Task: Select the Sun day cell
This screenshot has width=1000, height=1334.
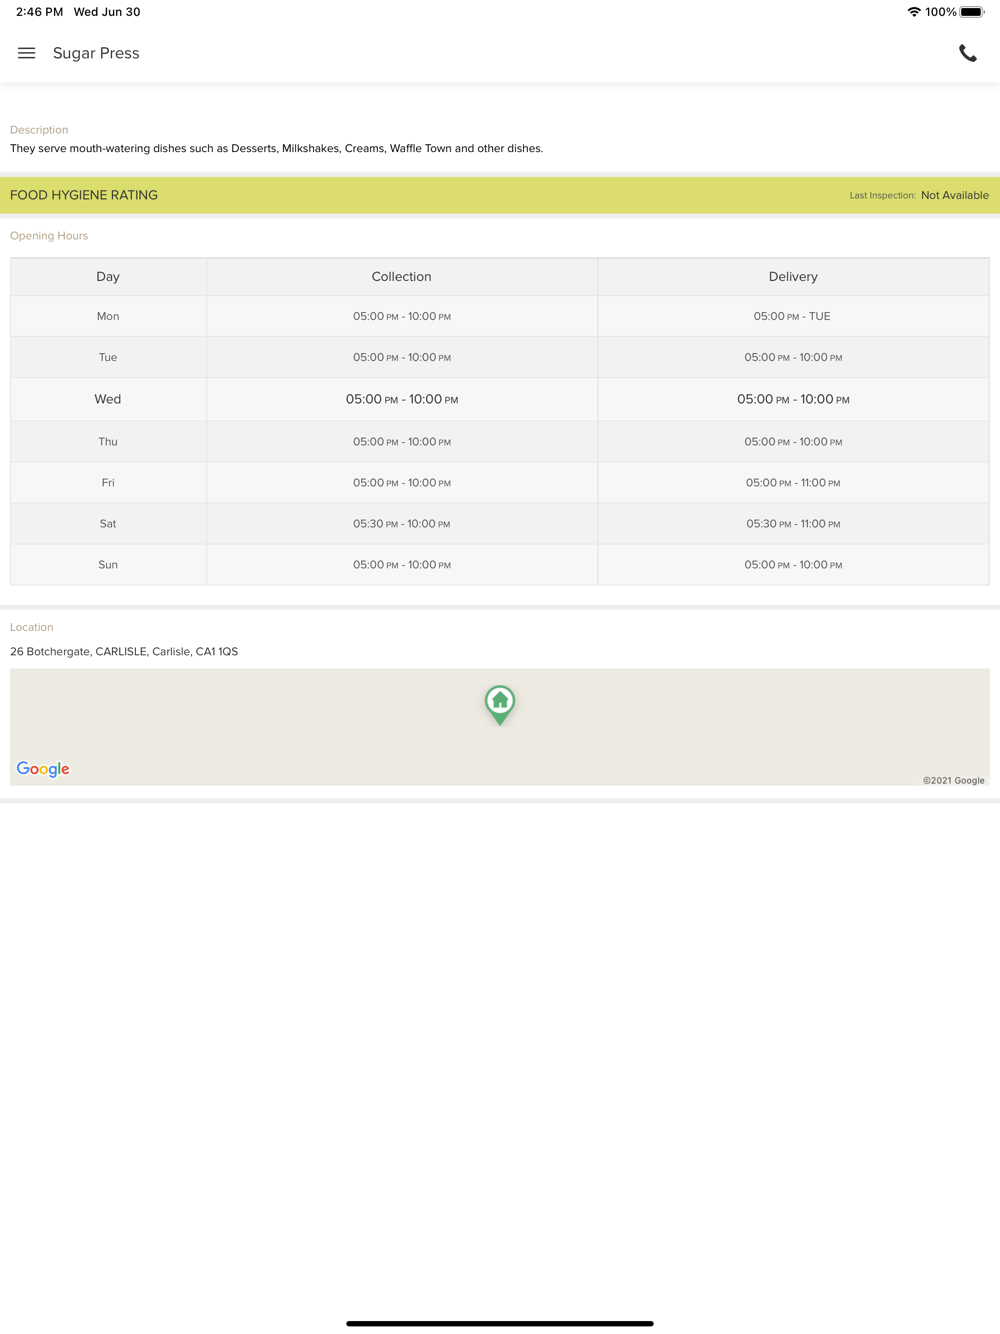Action: (x=108, y=564)
